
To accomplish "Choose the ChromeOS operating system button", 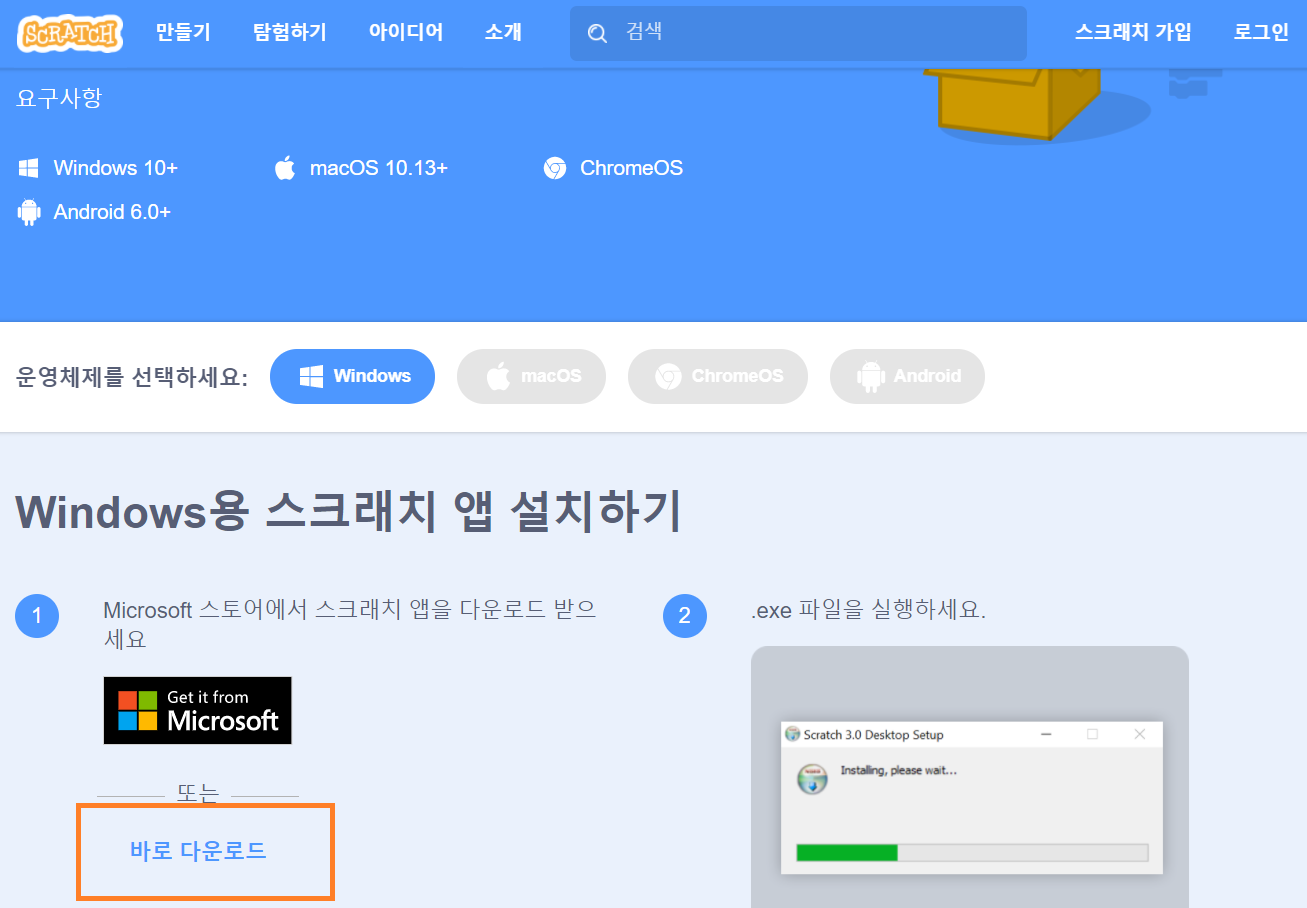I will pos(718,376).
